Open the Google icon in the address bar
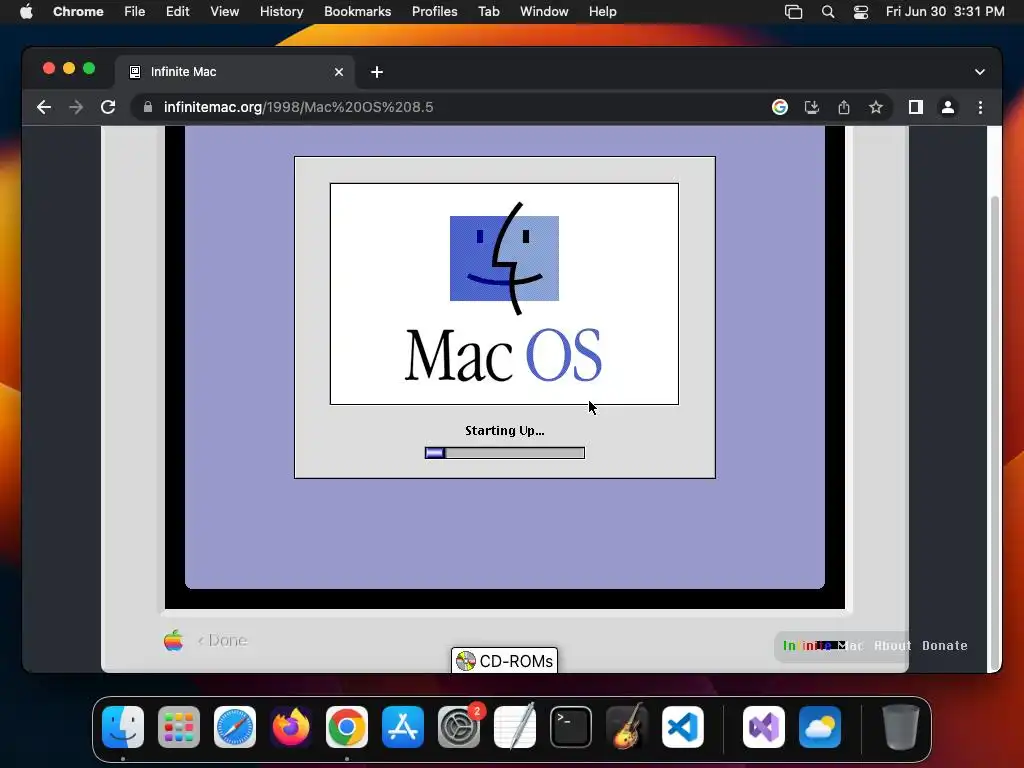 [780, 107]
